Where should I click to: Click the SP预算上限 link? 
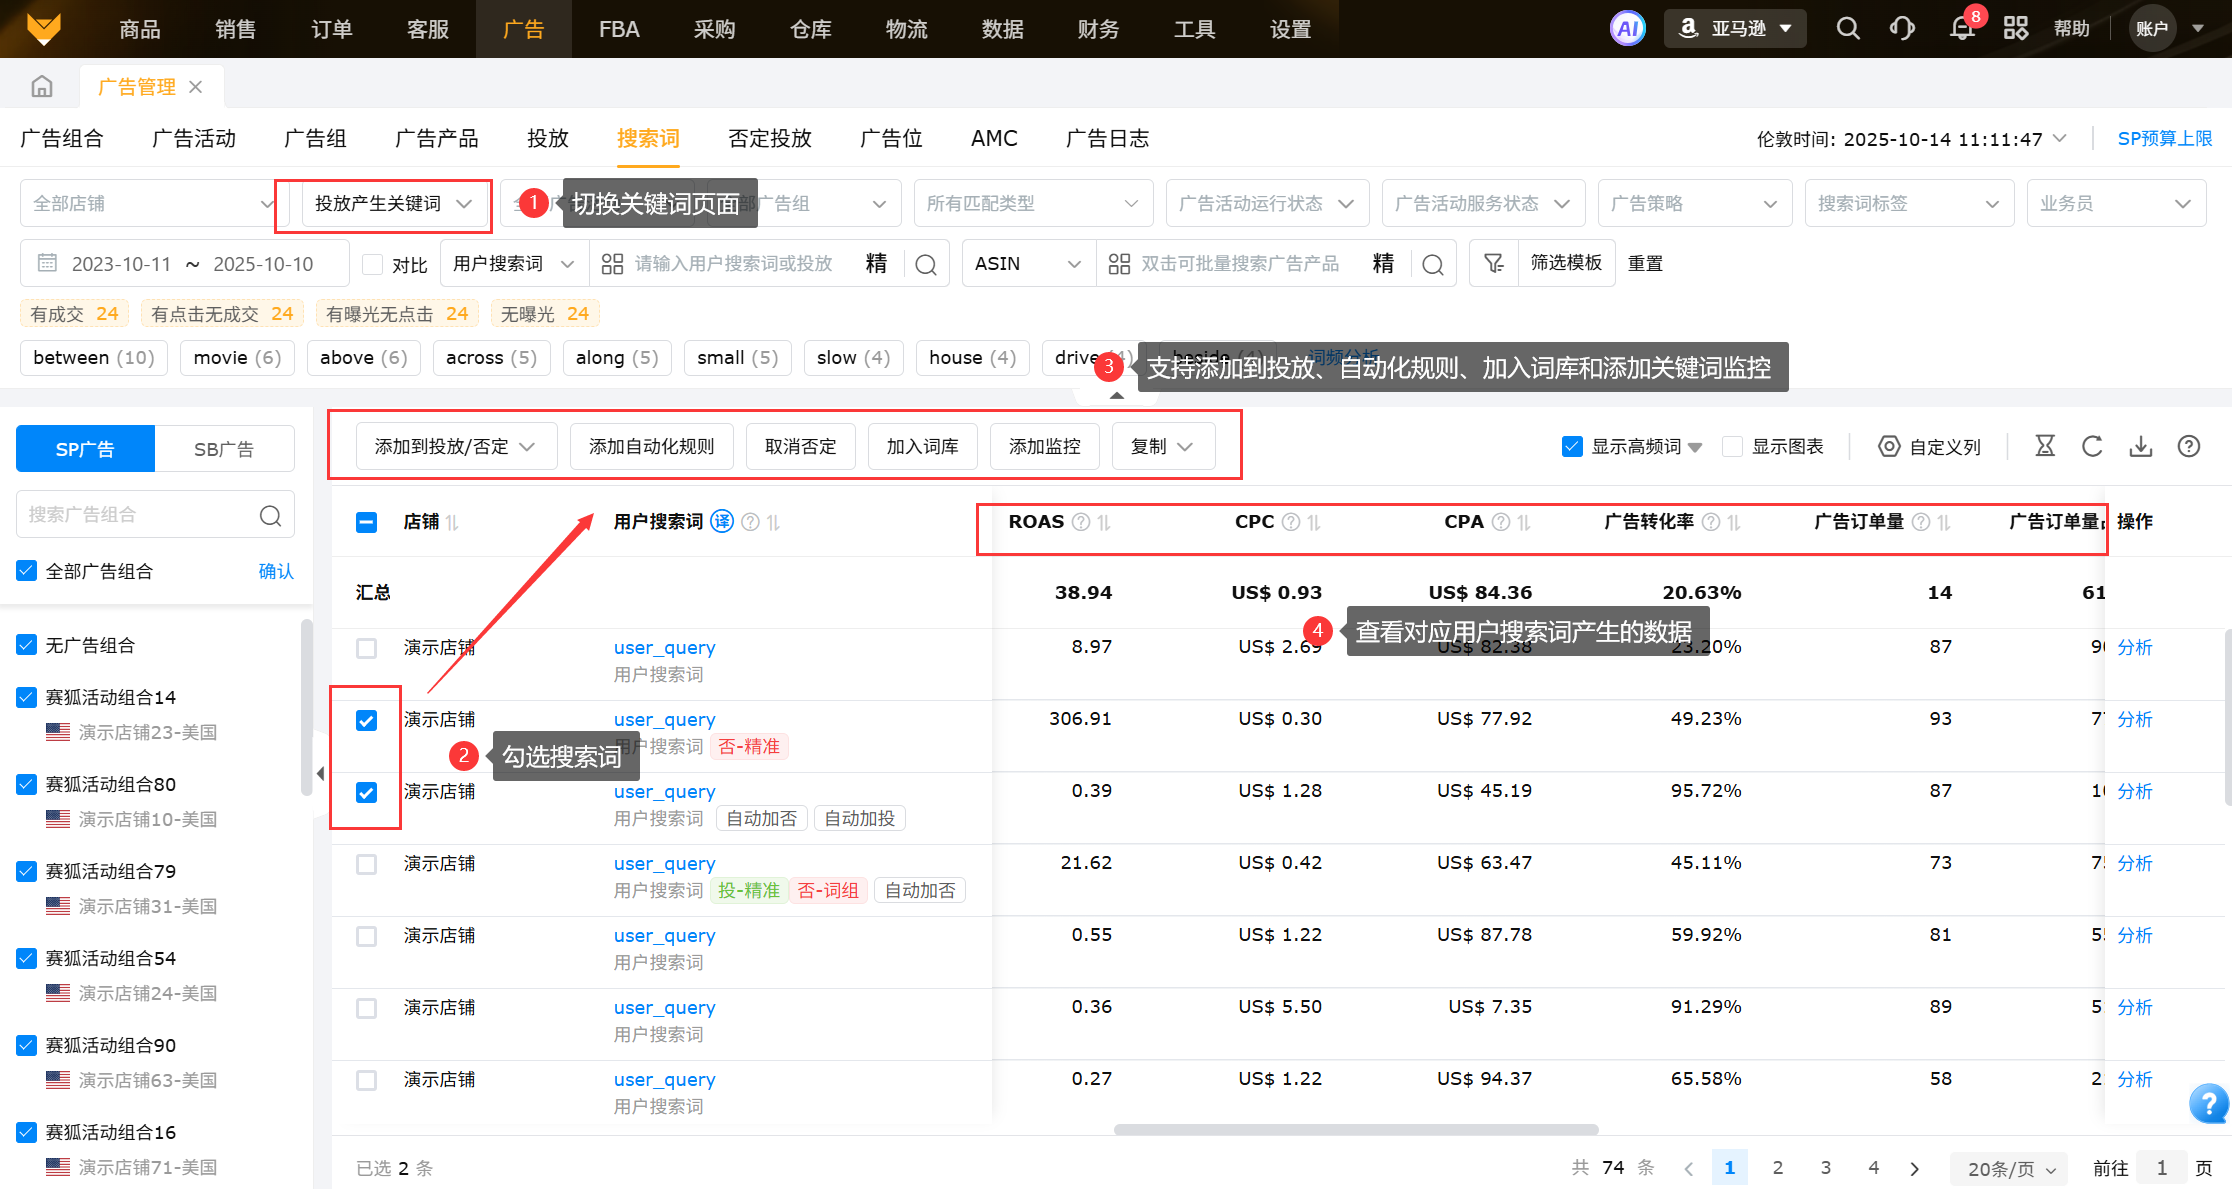[2164, 138]
